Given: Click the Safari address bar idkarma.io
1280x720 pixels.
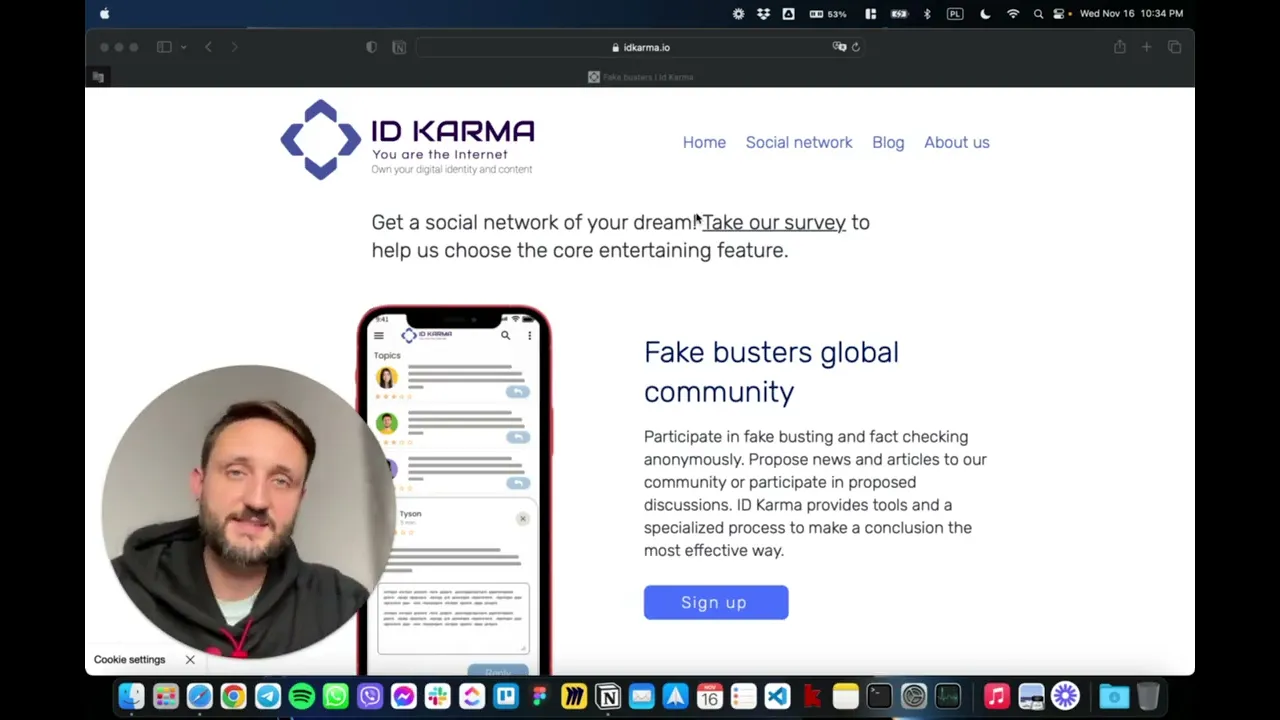Looking at the screenshot, I should coord(640,47).
